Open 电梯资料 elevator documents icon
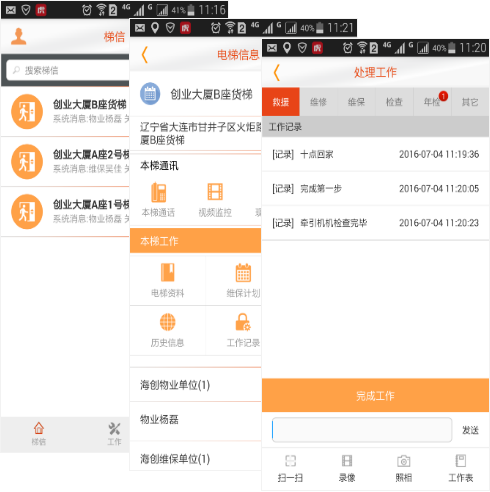 point(168,272)
